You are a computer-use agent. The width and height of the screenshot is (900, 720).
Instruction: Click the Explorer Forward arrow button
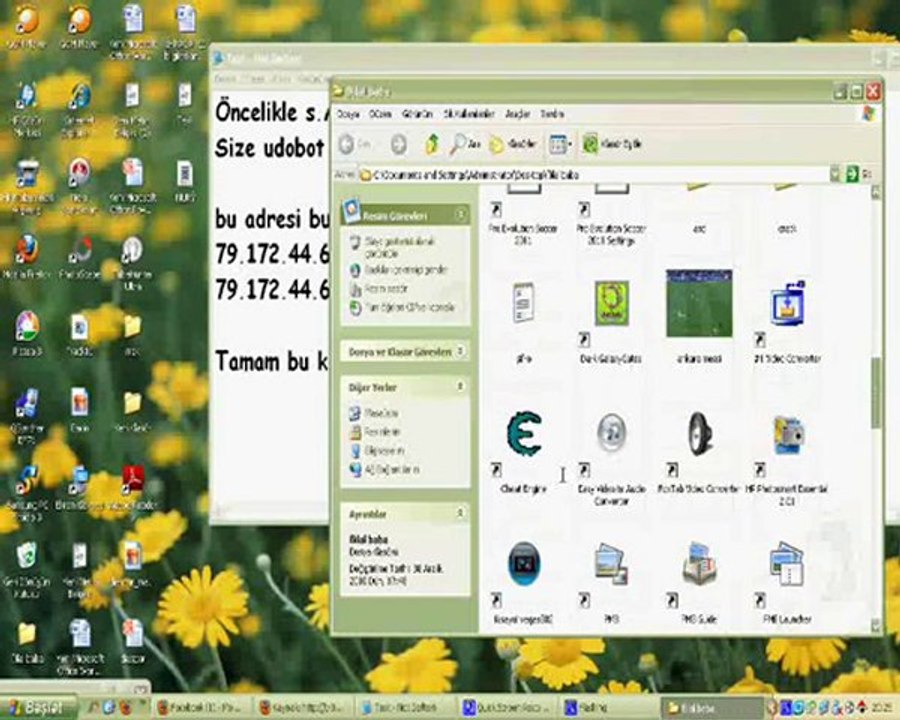pos(399,145)
